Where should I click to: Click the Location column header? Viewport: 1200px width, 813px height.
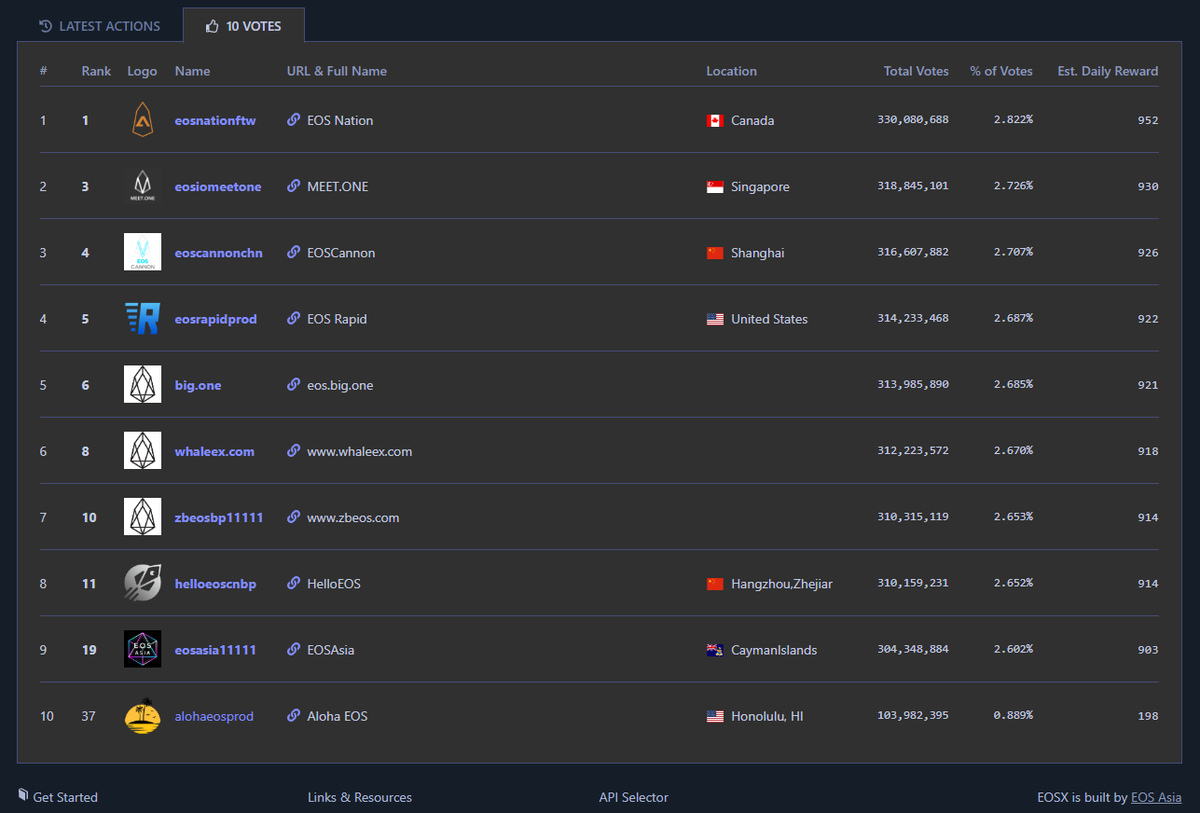tap(731, 71)
